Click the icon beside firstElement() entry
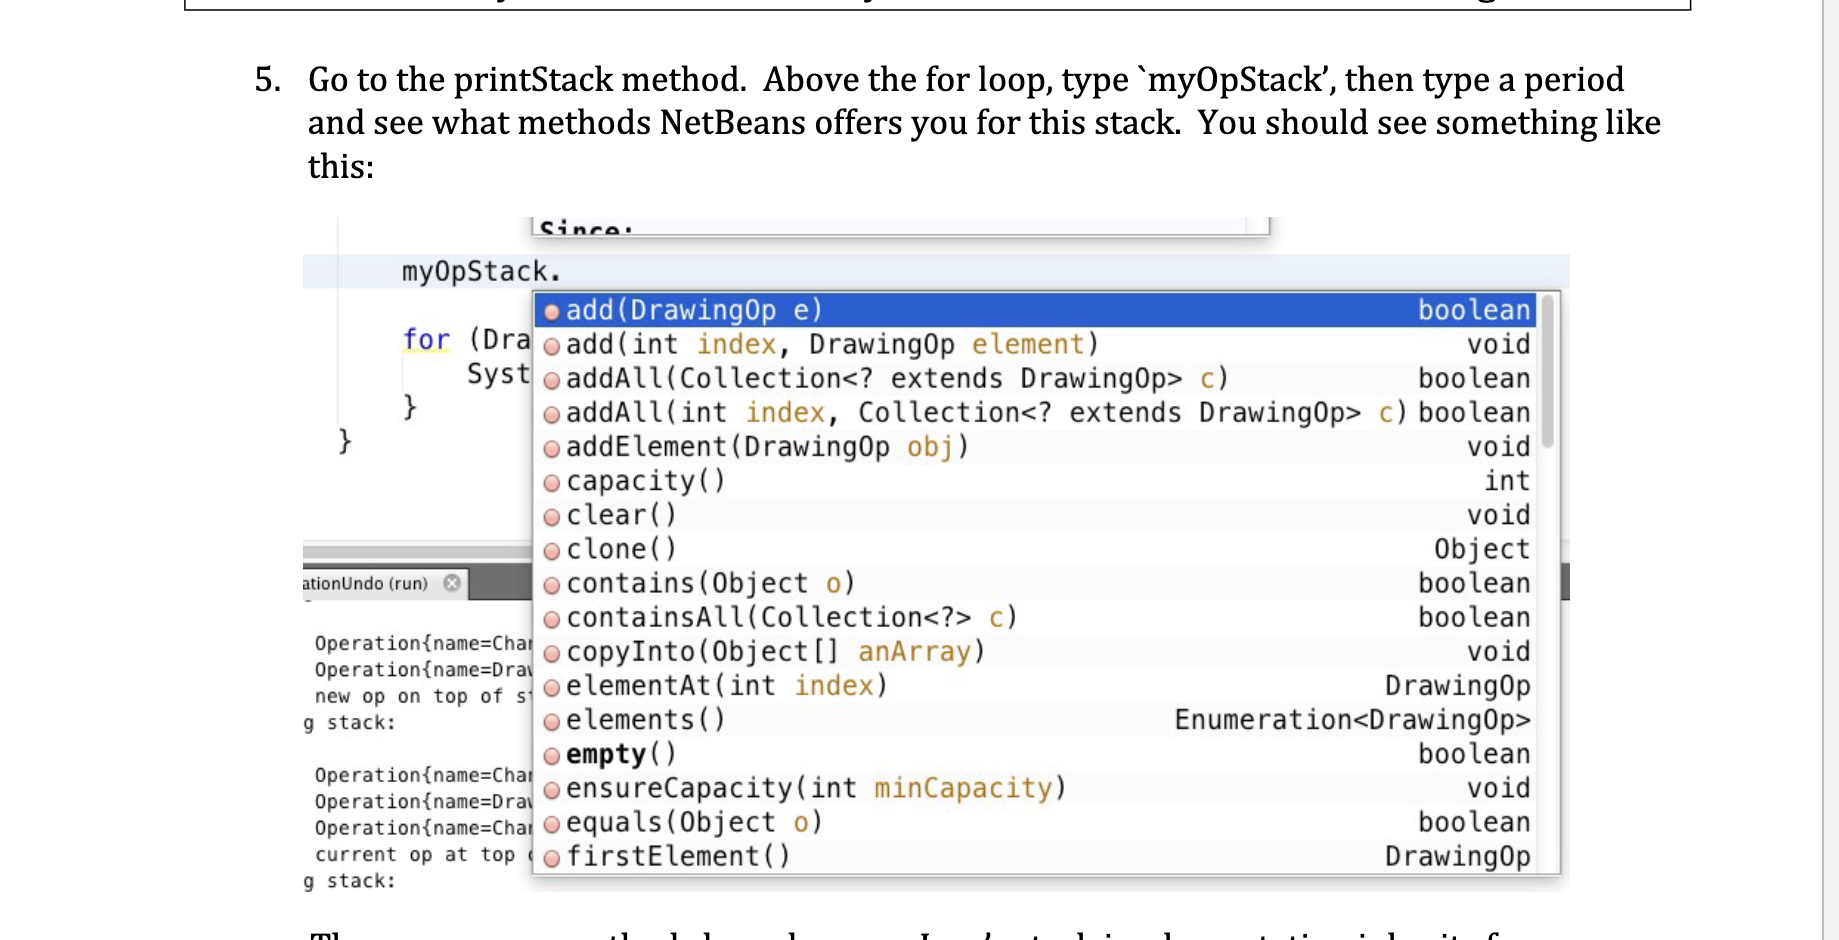Screen dimensions: 1839x940 (x=552, y=856)
